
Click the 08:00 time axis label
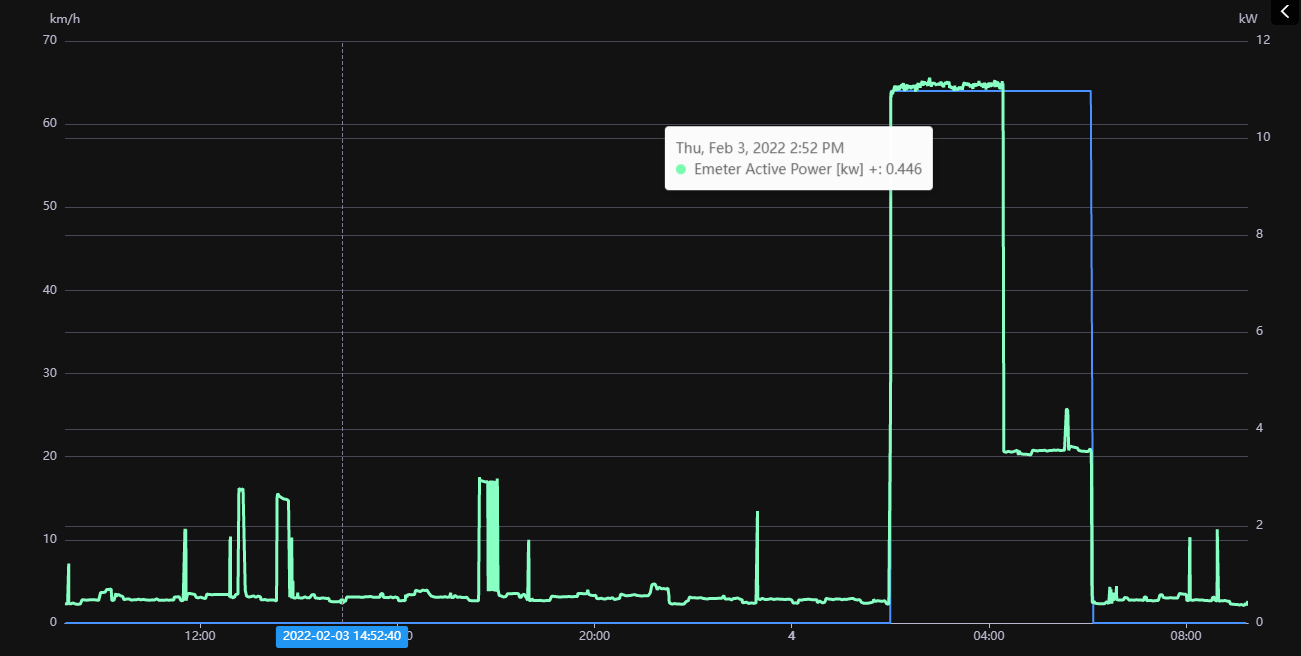[x=1186, y=635]
